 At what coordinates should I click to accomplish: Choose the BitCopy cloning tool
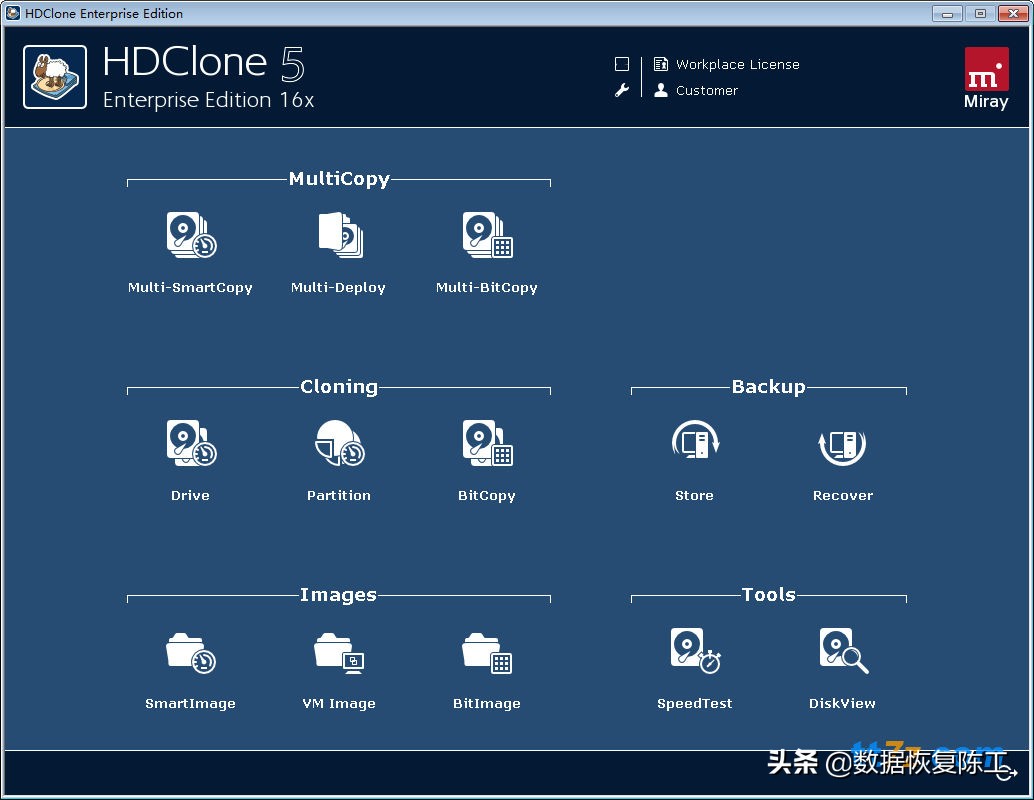click(487, 444)
